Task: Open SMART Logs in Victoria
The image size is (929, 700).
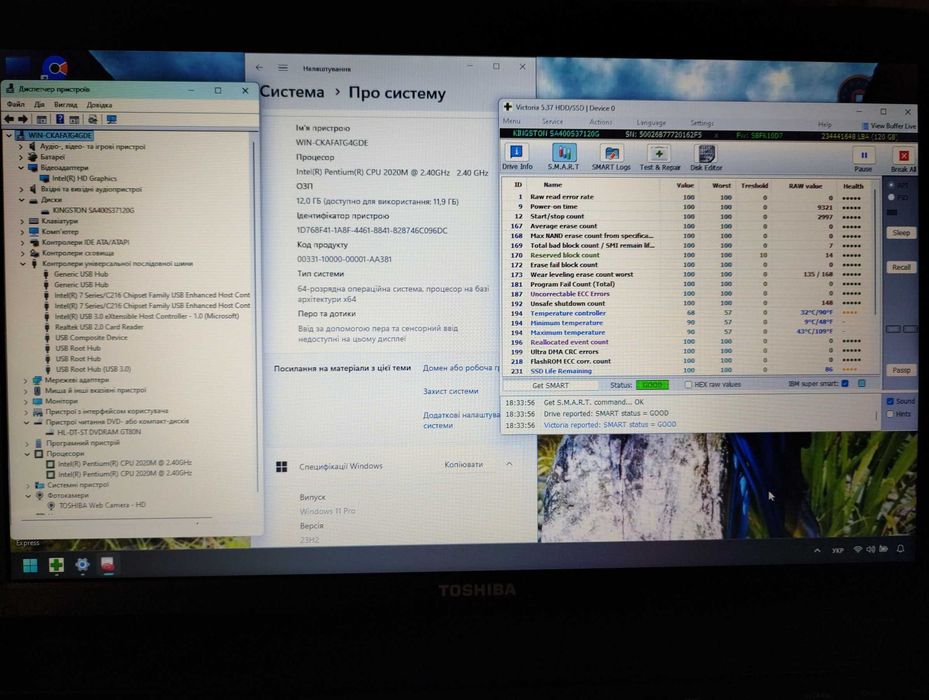Action: [x=611, y=157]
